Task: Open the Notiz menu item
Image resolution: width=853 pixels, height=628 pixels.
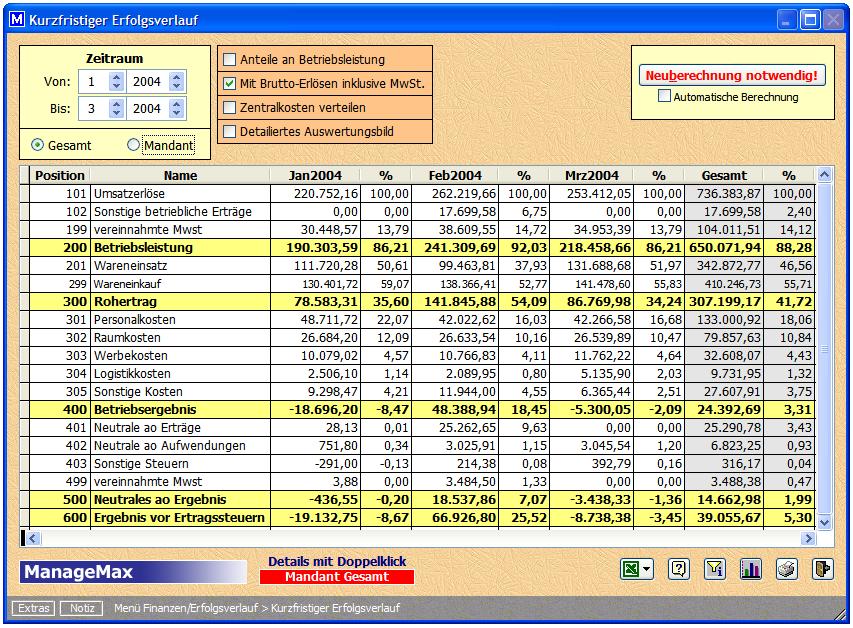Action: (x=81, y=608)
